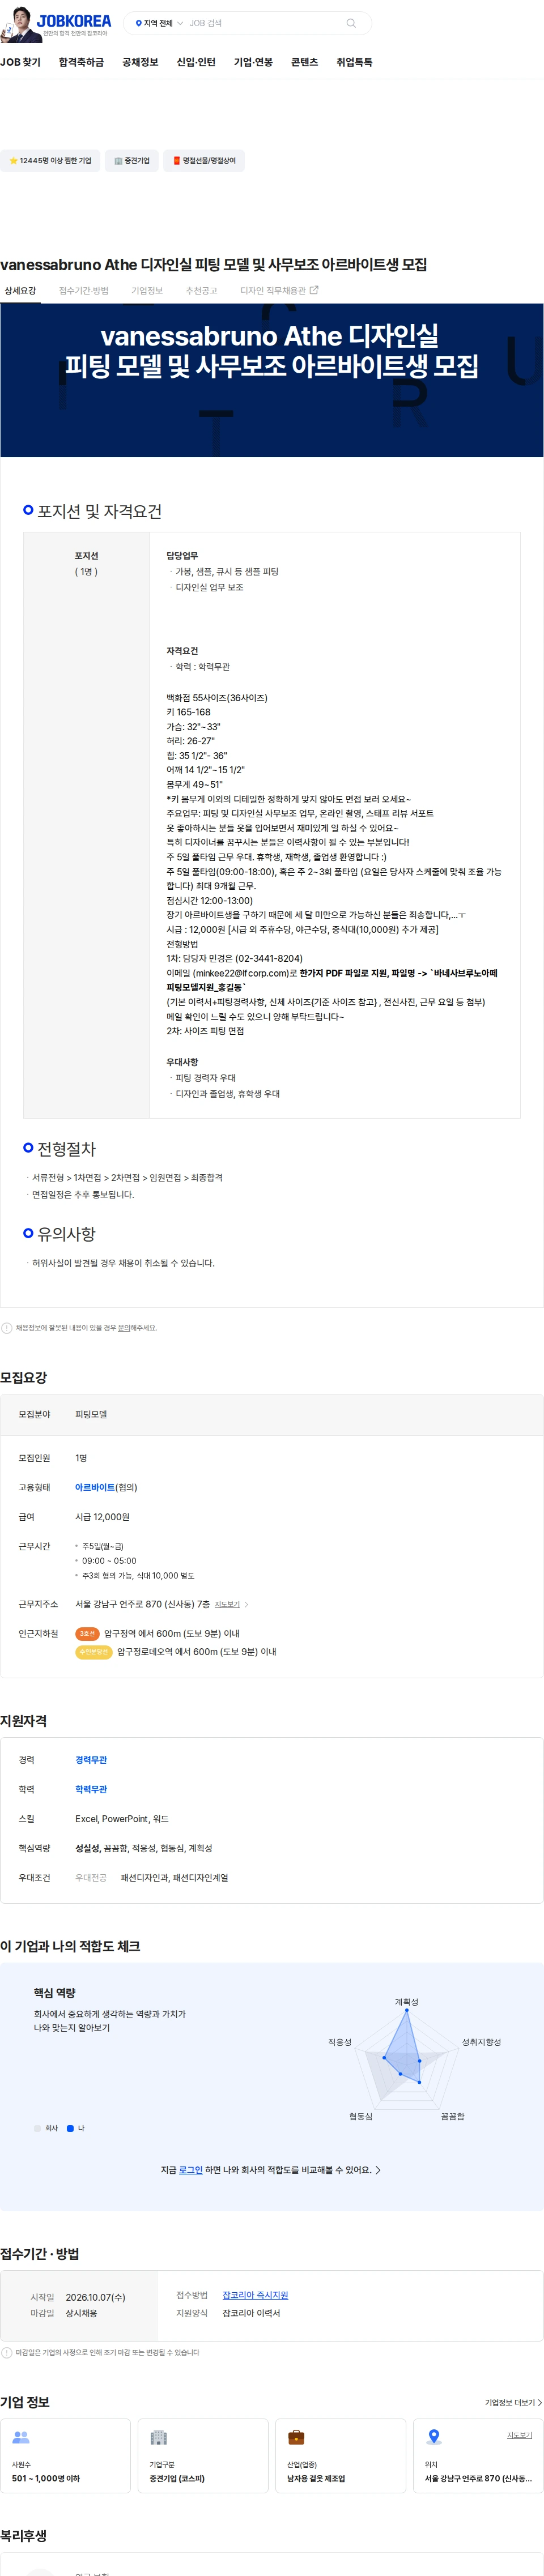Open the 디자인 직무채용관 tab link
This screenshot has height=2576, width=544.
coord(279,291)
